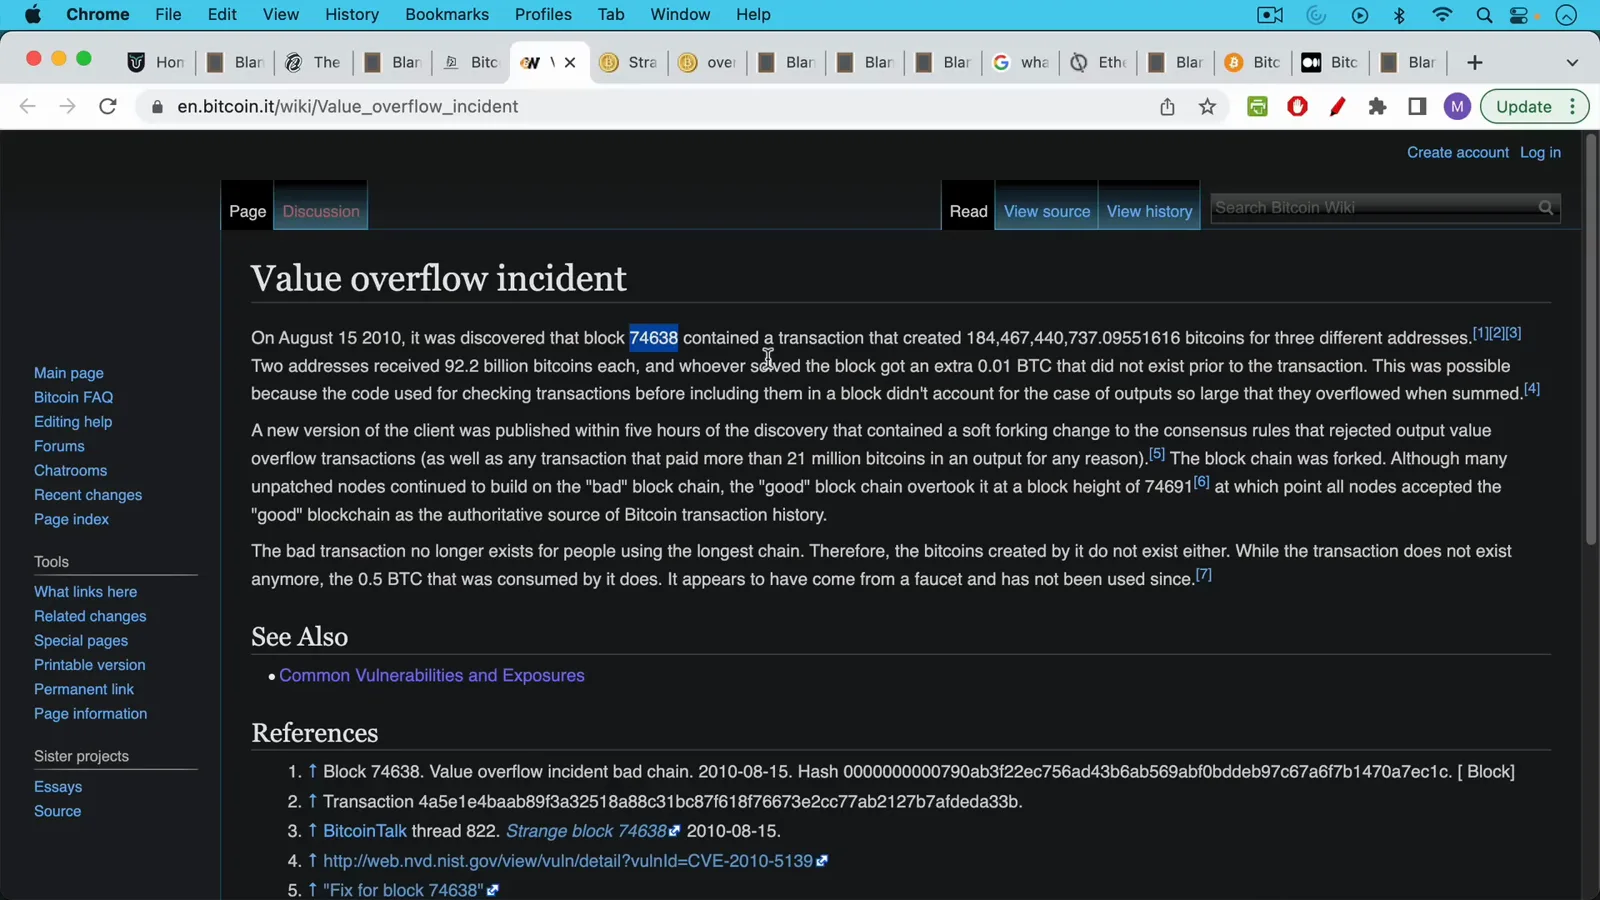Viewport: 1600px width, 900px height.
Task: Click the red shield extension icon
Action: pos(1297,106)
